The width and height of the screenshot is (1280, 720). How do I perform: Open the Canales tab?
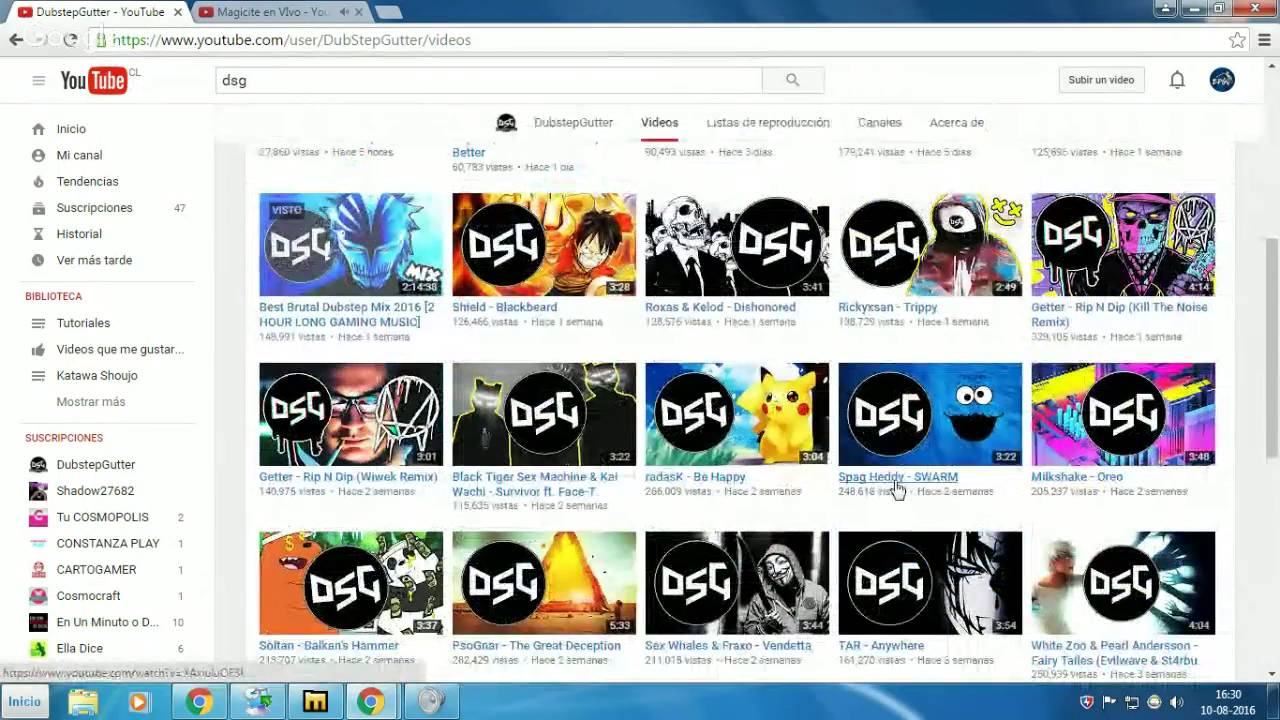click(x=880, y=122)
